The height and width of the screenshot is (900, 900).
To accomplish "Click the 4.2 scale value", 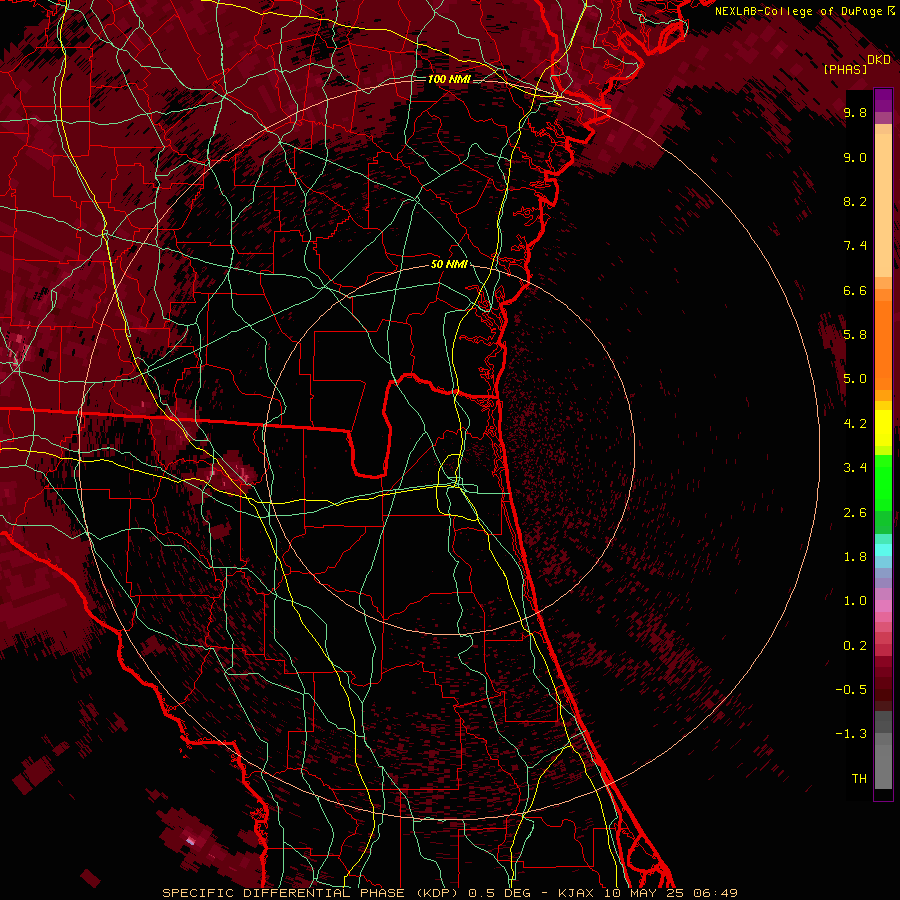I will pyautogui.click(x=855, y=424).
